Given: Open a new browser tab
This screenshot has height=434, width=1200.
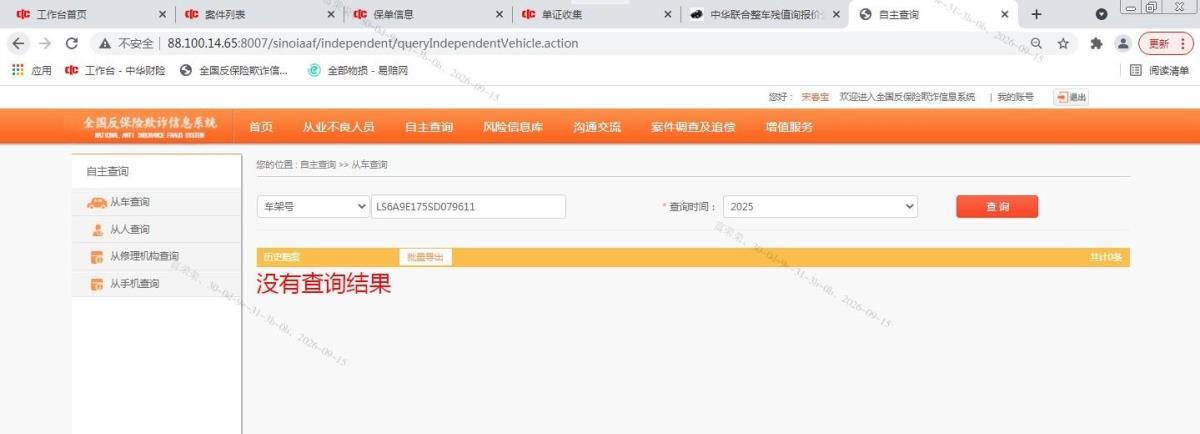Looking at the screenshot, I should pos(1036,14).
